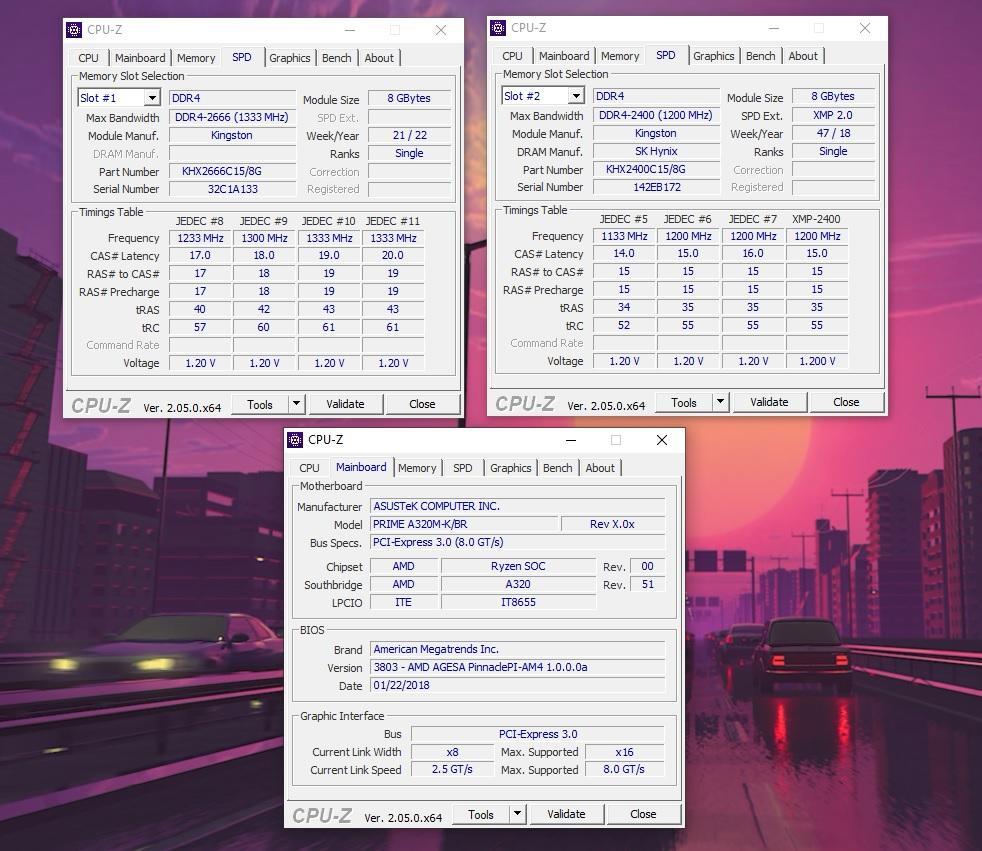Select SPD tab in Slot #1 window
This screenshot has width=982, height=851.
(x=242, y=57)
